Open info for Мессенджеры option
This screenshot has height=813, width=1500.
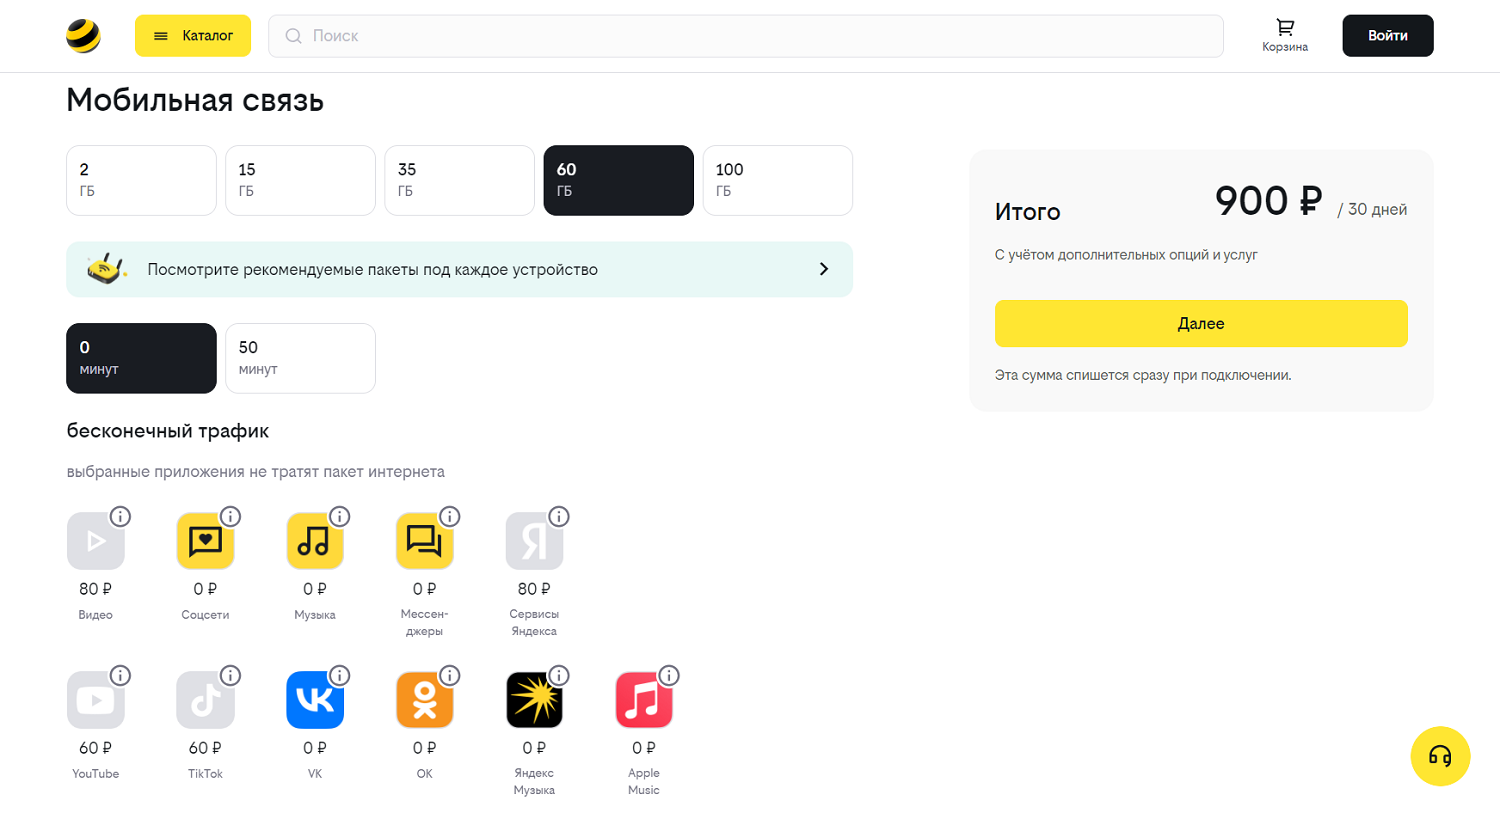450,516
